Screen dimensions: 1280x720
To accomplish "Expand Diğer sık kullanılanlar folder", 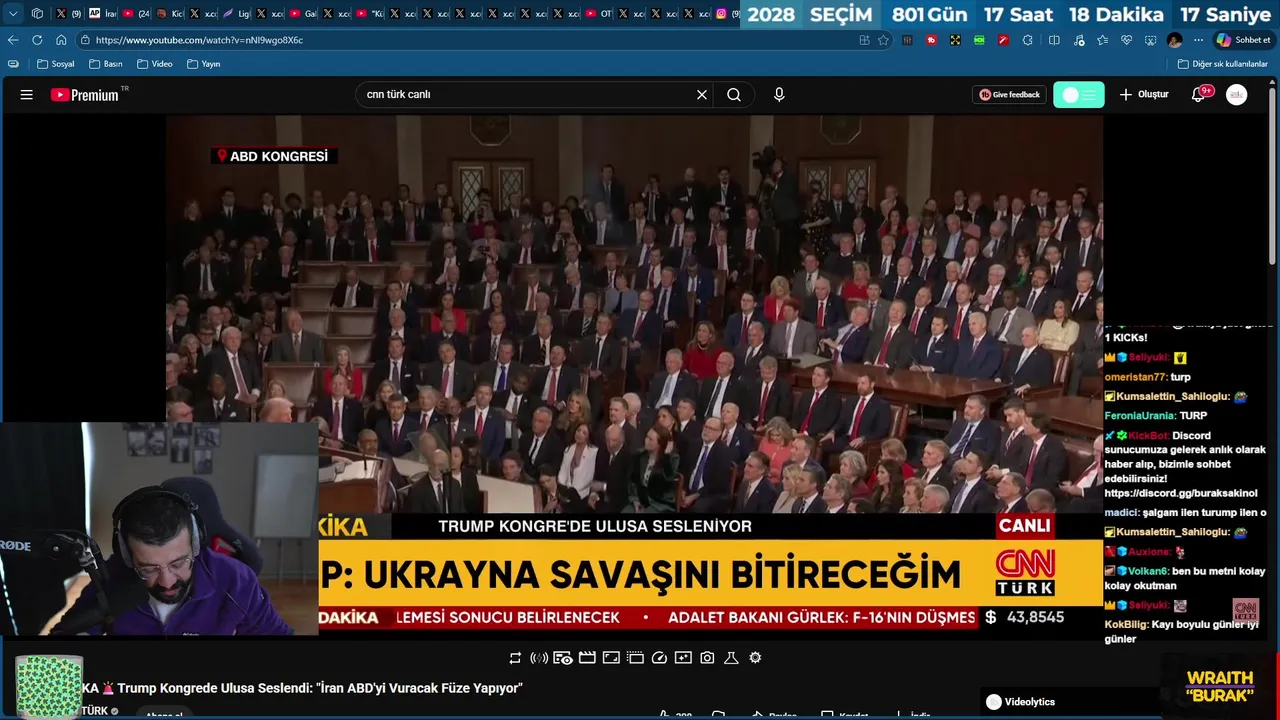I will [x=1222, y=64].
